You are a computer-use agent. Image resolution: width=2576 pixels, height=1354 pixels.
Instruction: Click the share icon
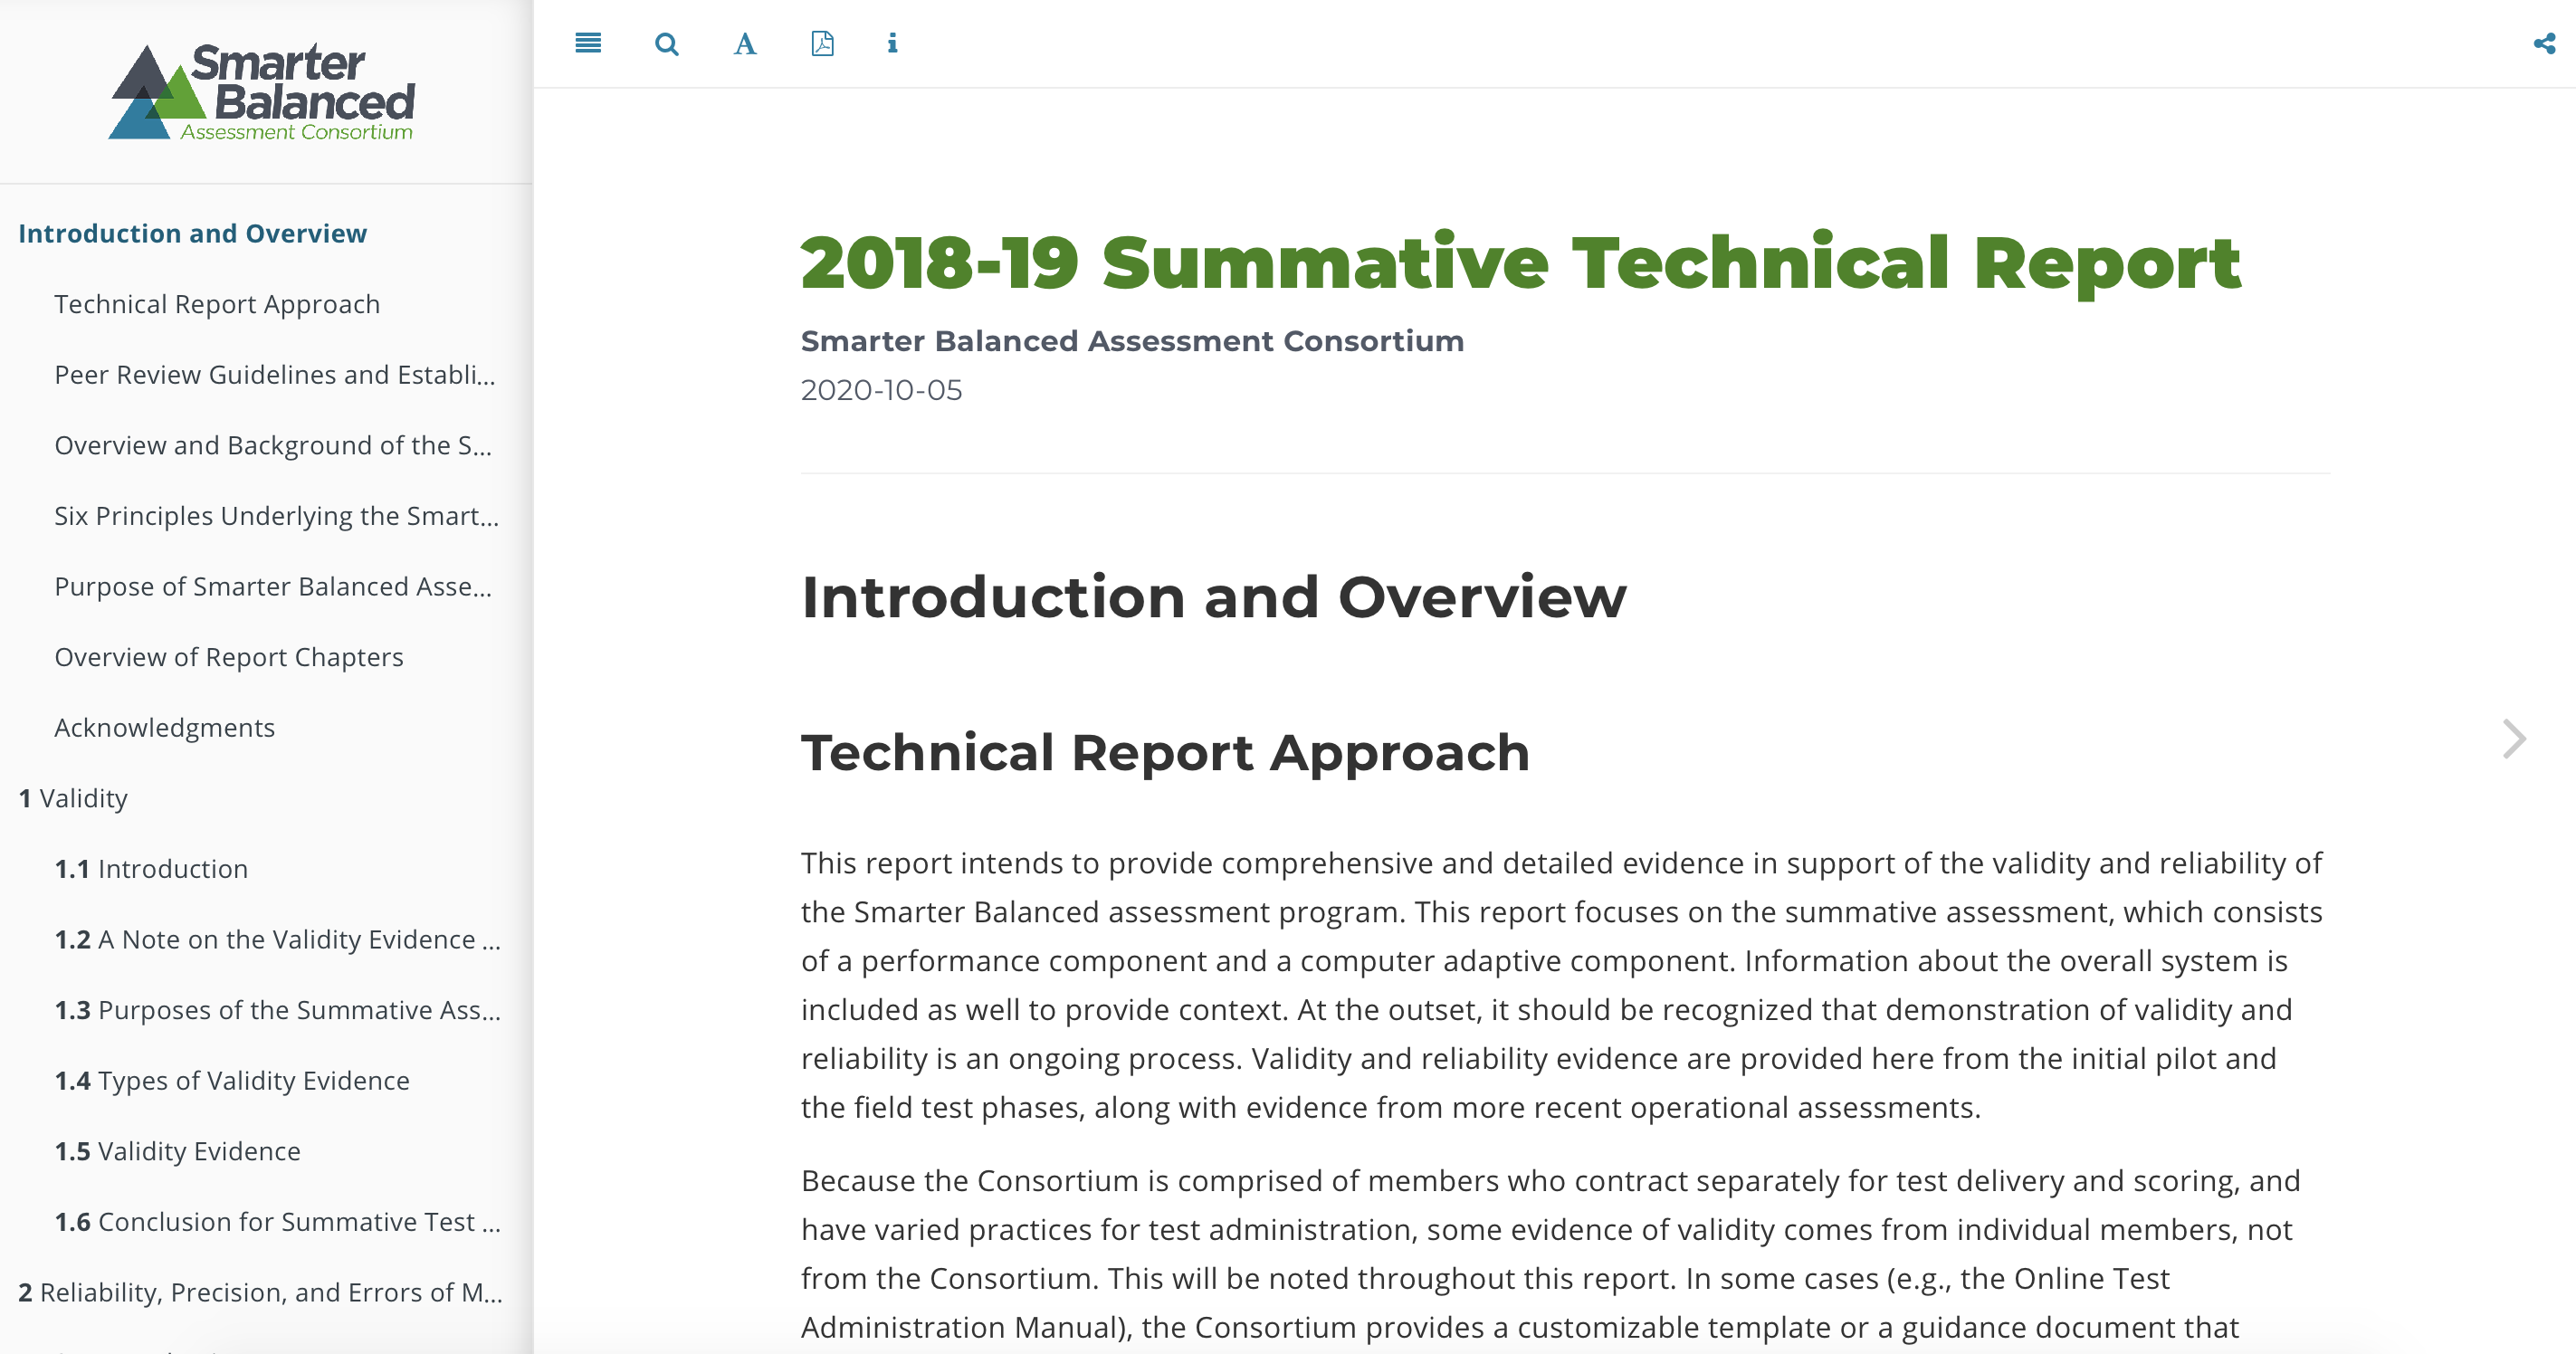[x=2544, y=43]
